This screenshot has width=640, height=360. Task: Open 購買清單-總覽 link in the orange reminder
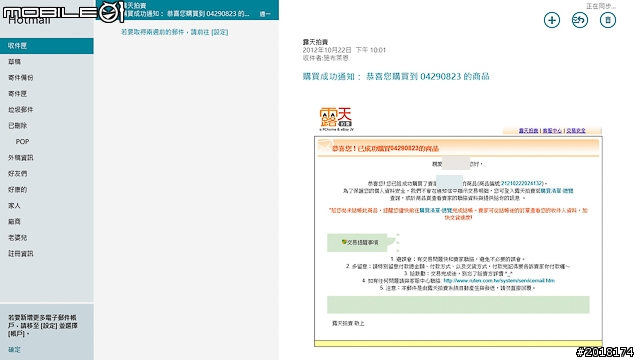click(x=436, y=211)
